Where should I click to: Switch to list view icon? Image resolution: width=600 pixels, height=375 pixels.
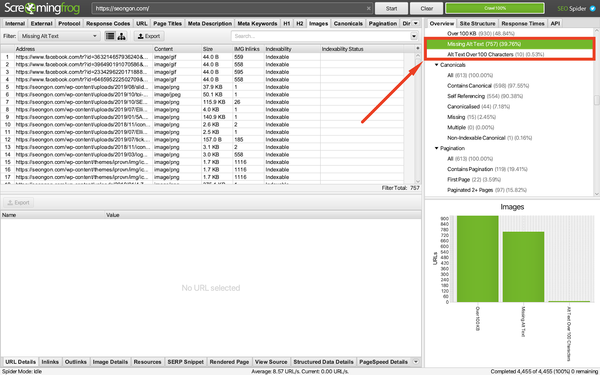pos(110,36)
